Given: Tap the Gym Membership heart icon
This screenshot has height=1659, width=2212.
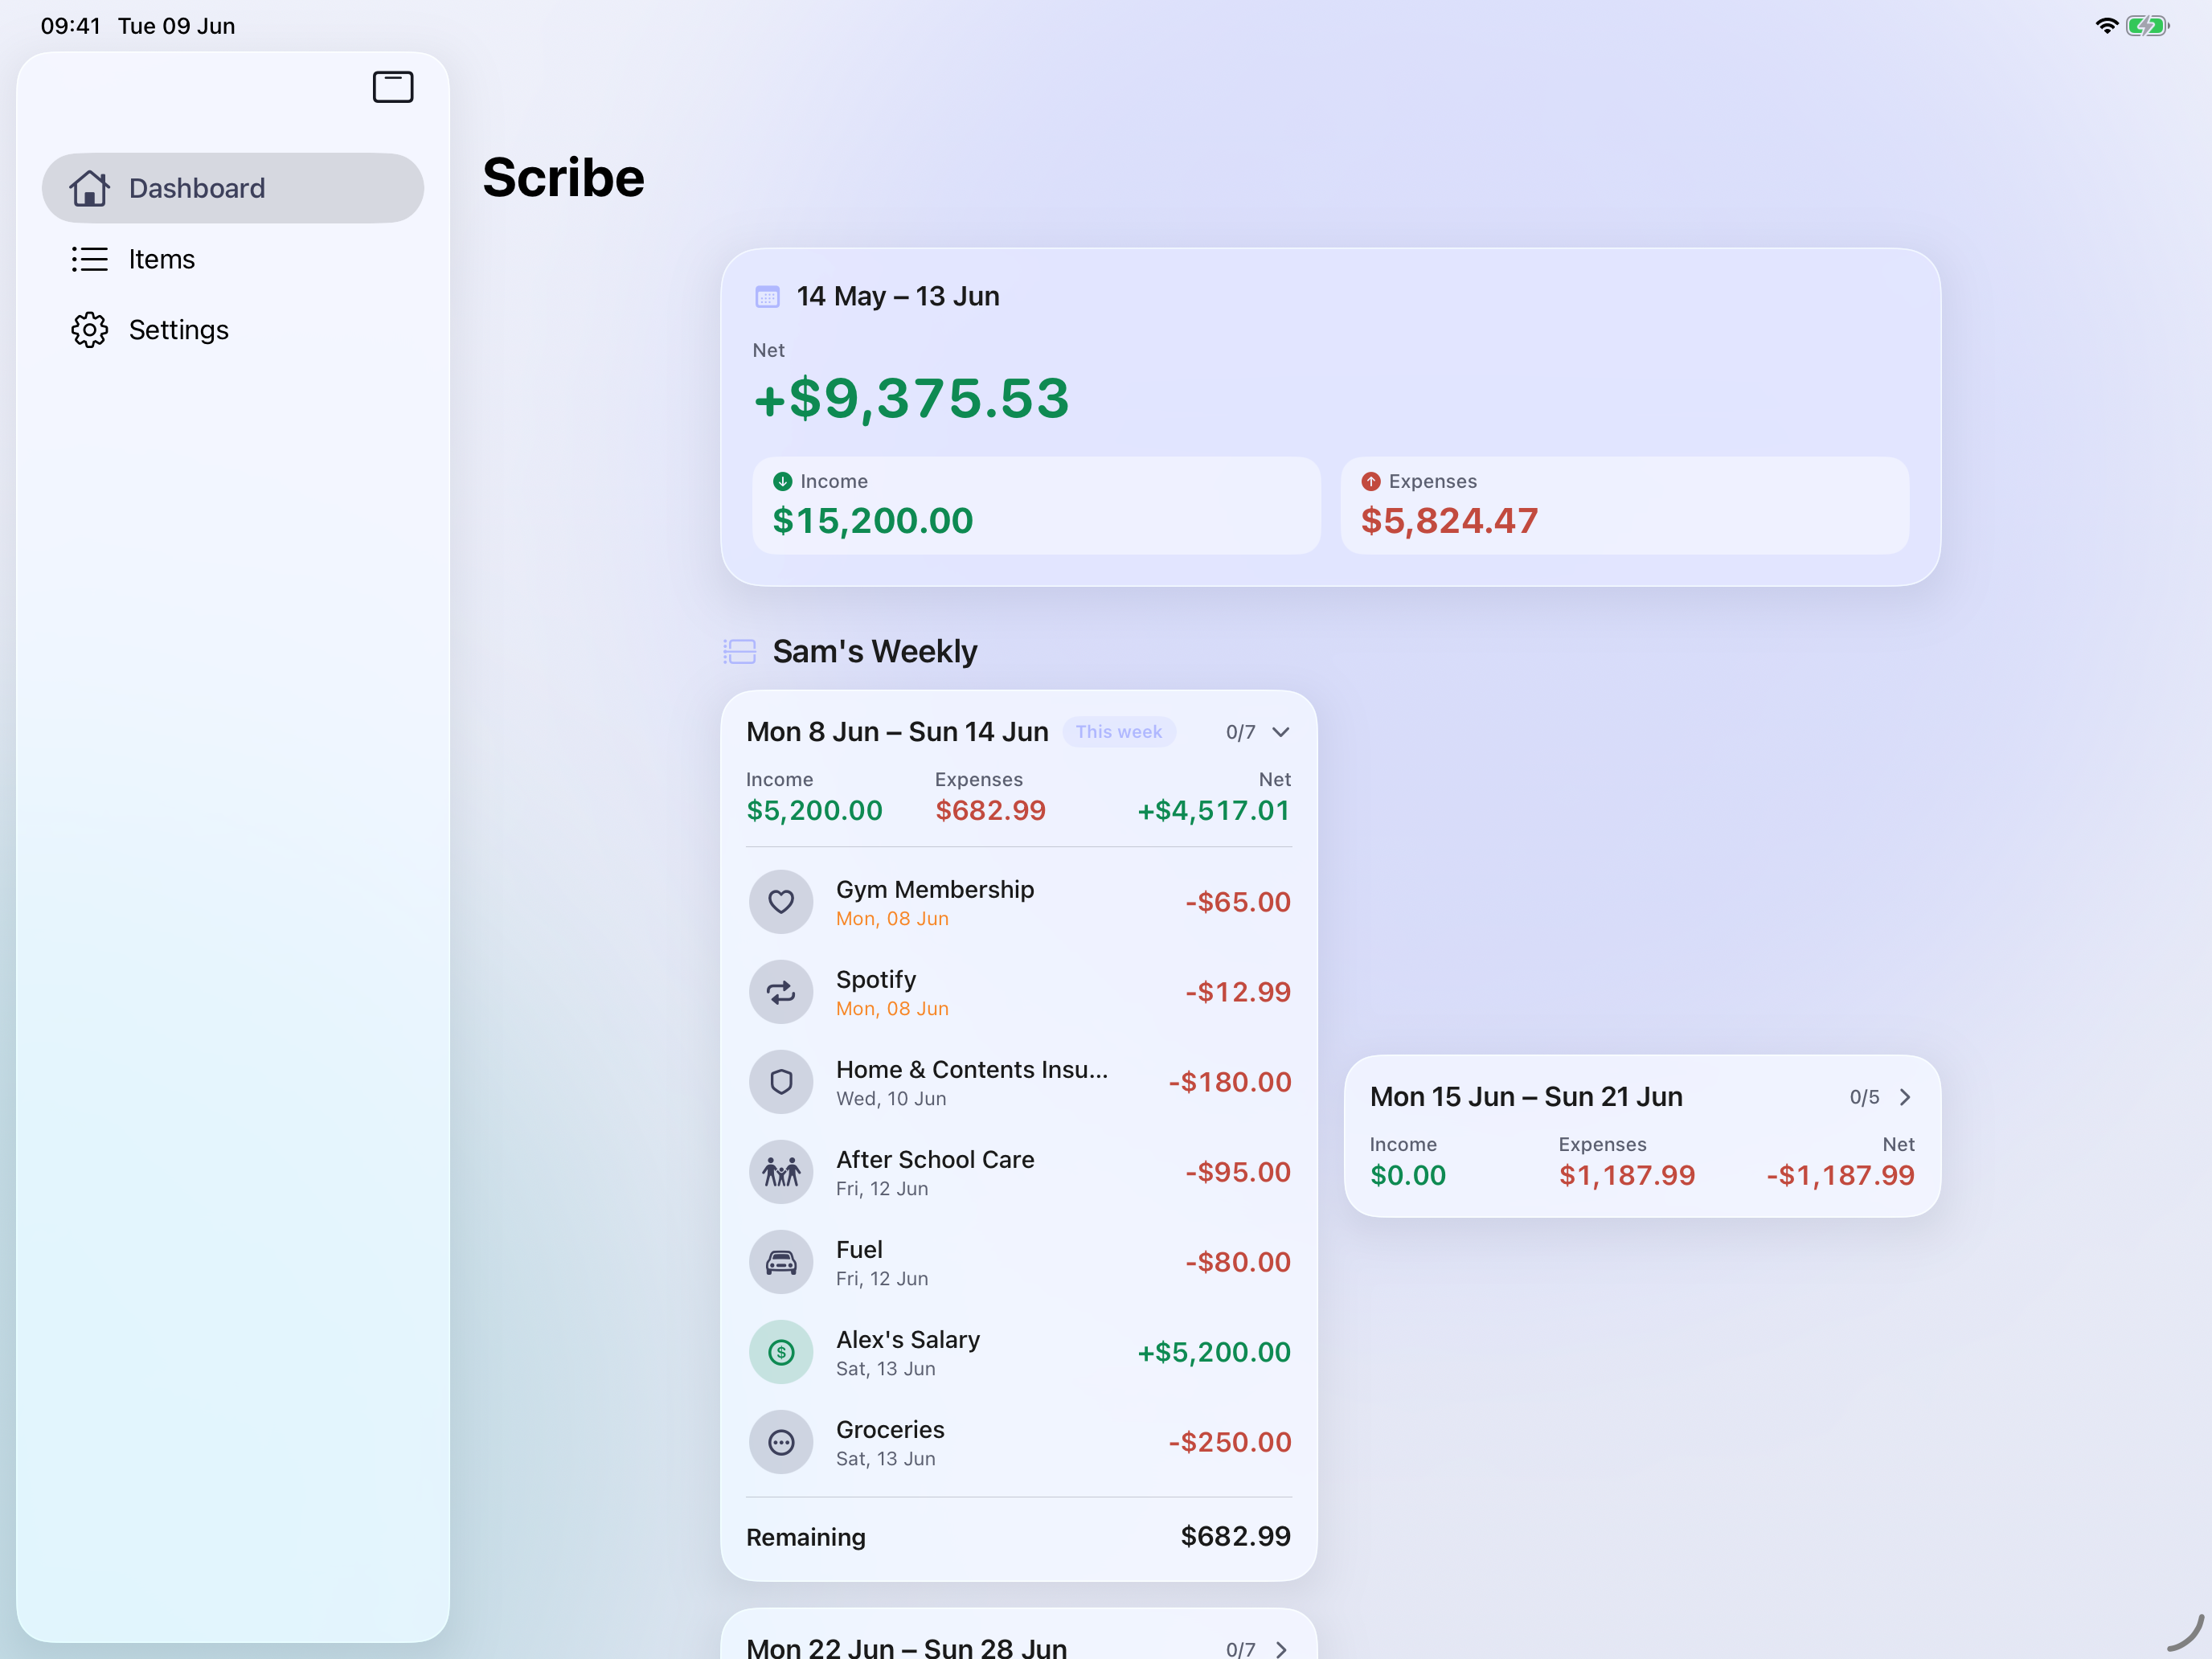Looking at the screenshot, I should point(781,902).
